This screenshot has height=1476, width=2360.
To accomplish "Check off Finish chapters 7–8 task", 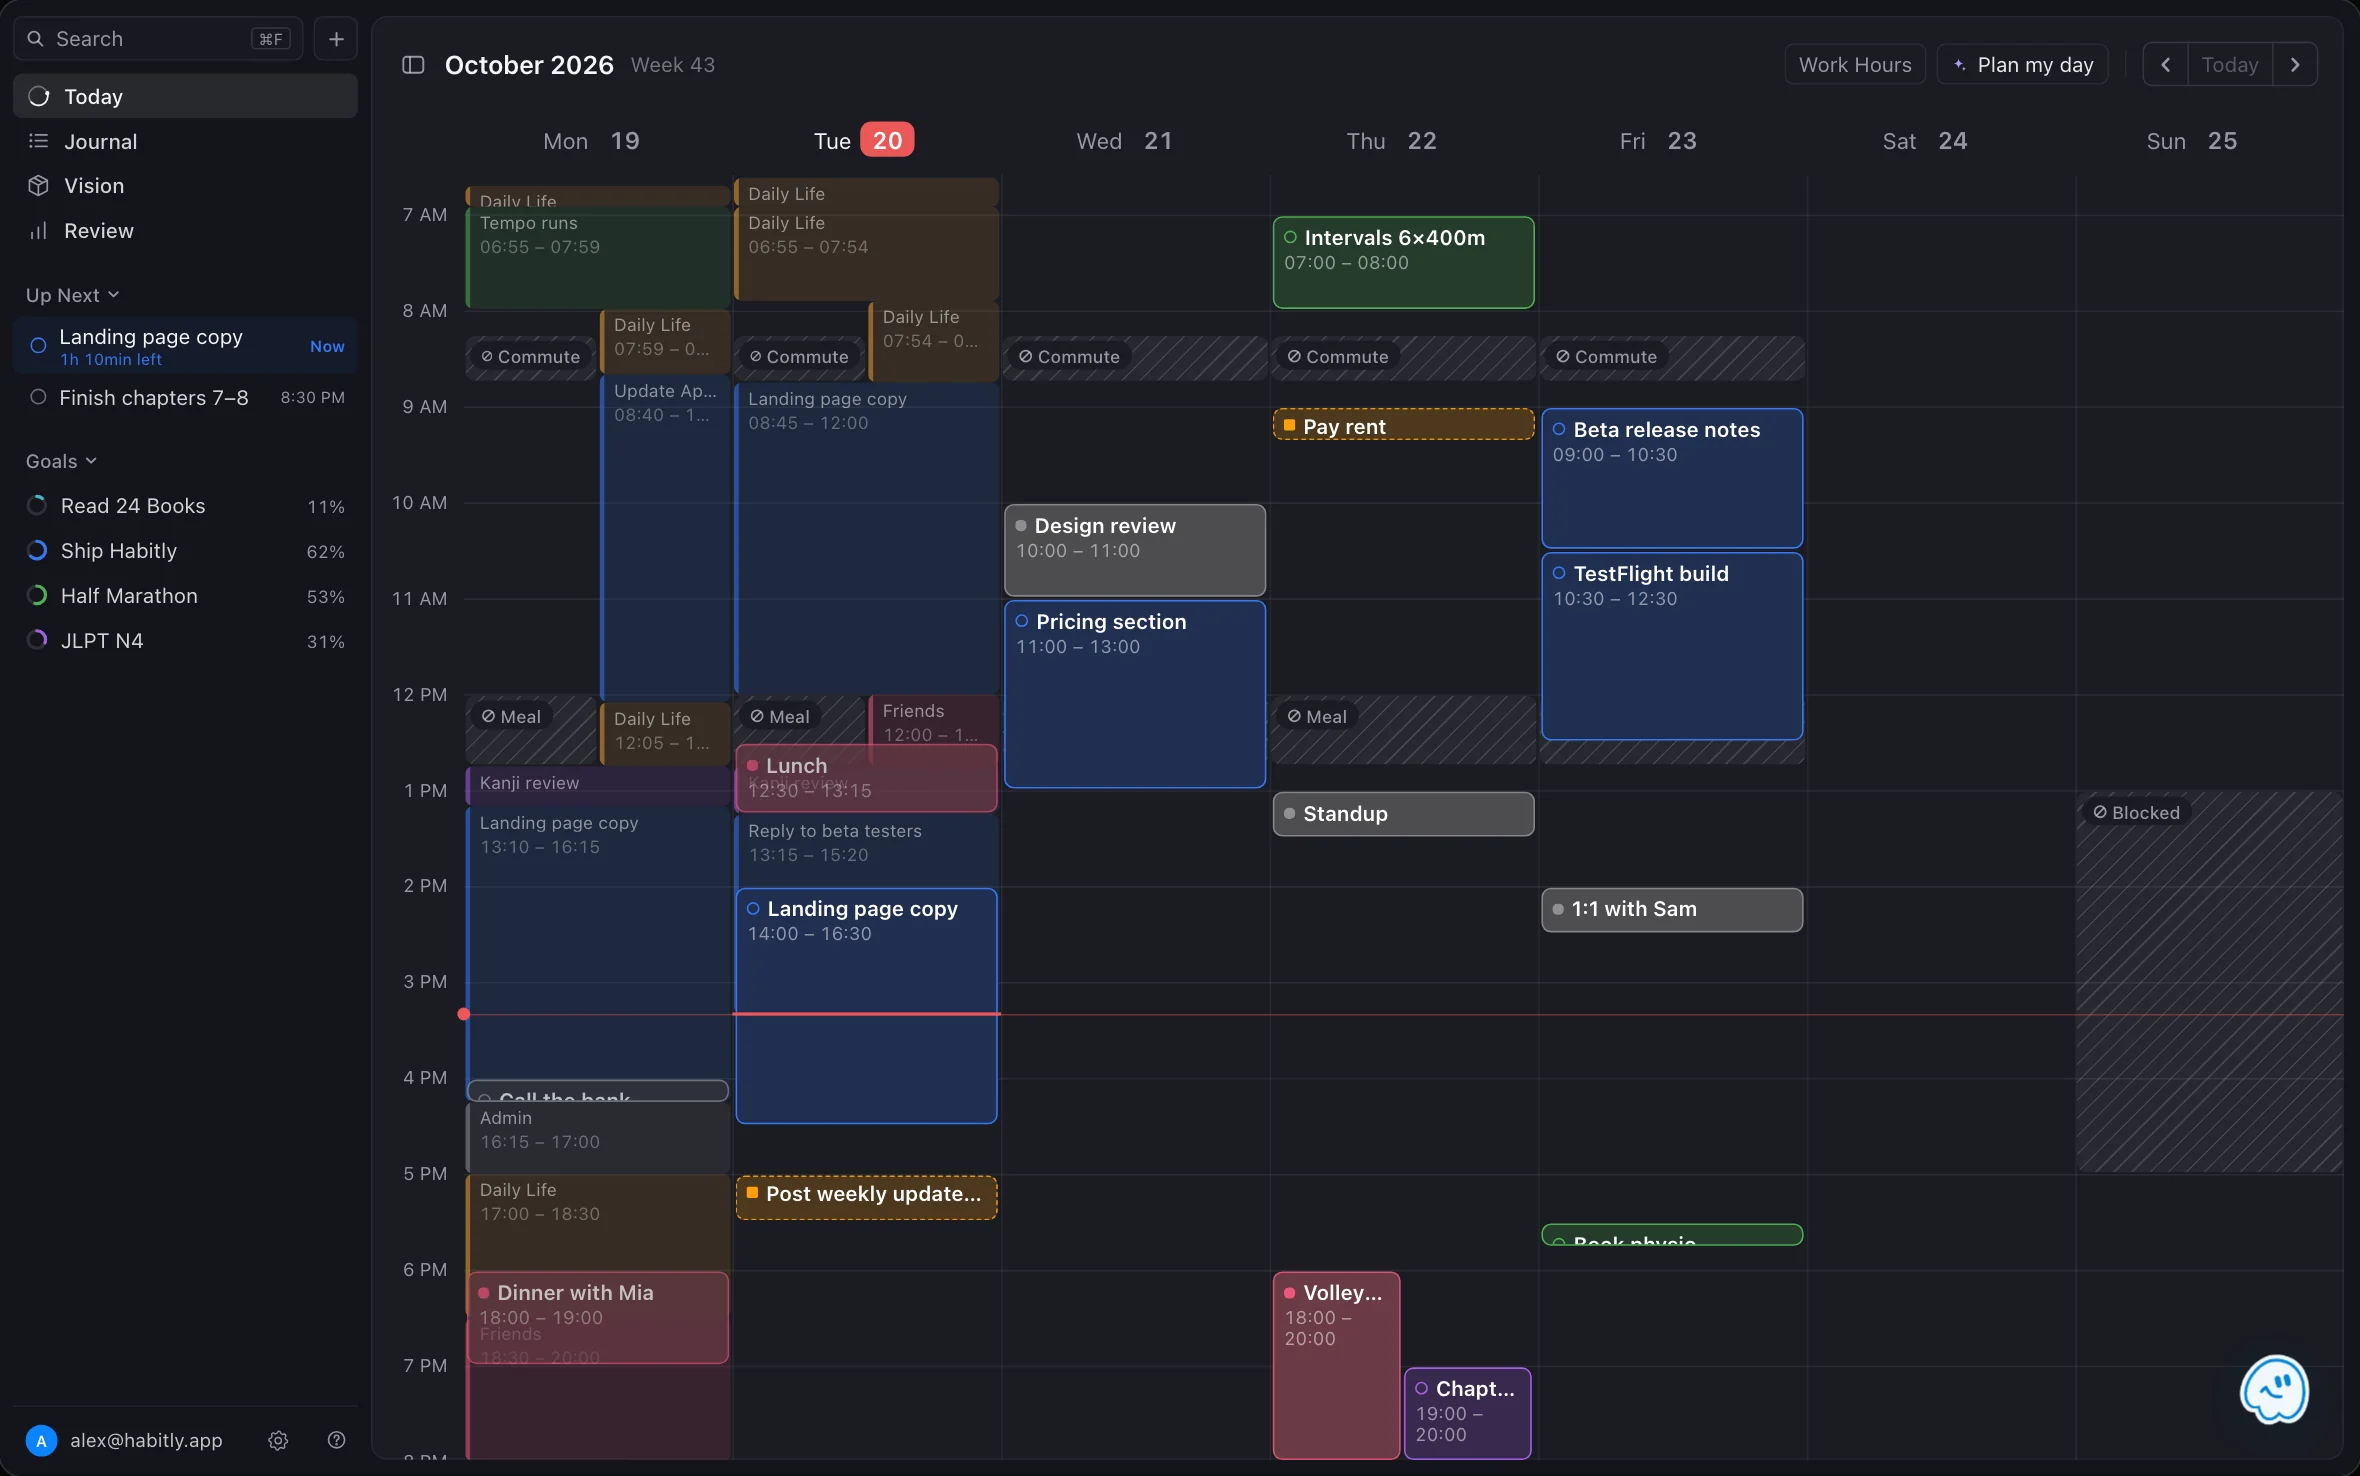I will [38, 397].
